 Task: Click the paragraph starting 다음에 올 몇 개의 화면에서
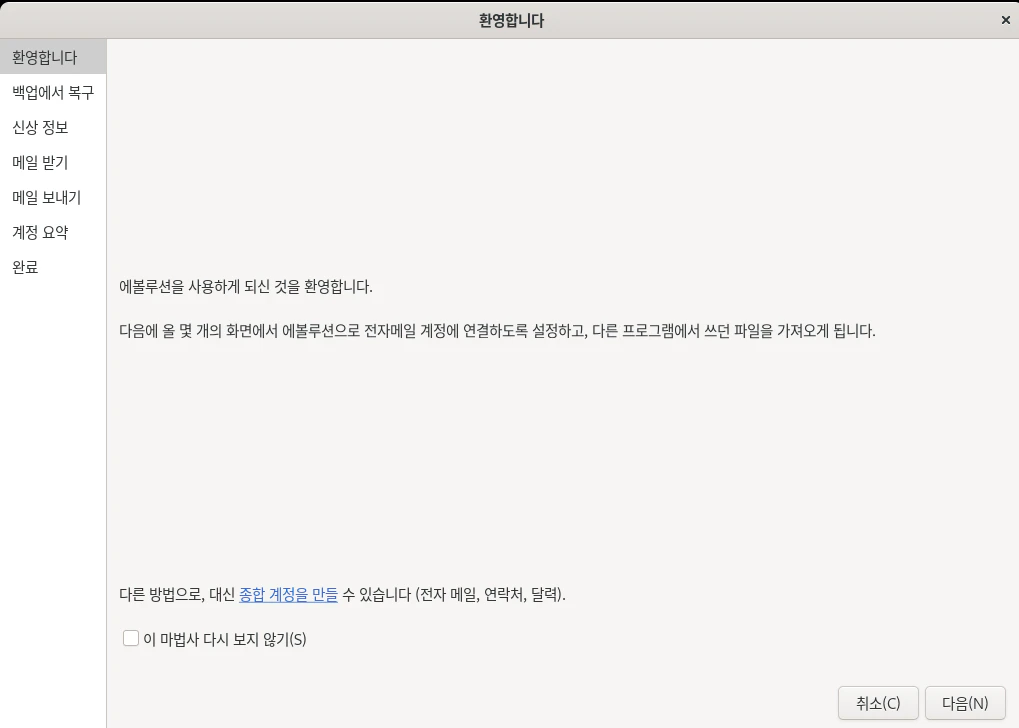coord(497,331)
